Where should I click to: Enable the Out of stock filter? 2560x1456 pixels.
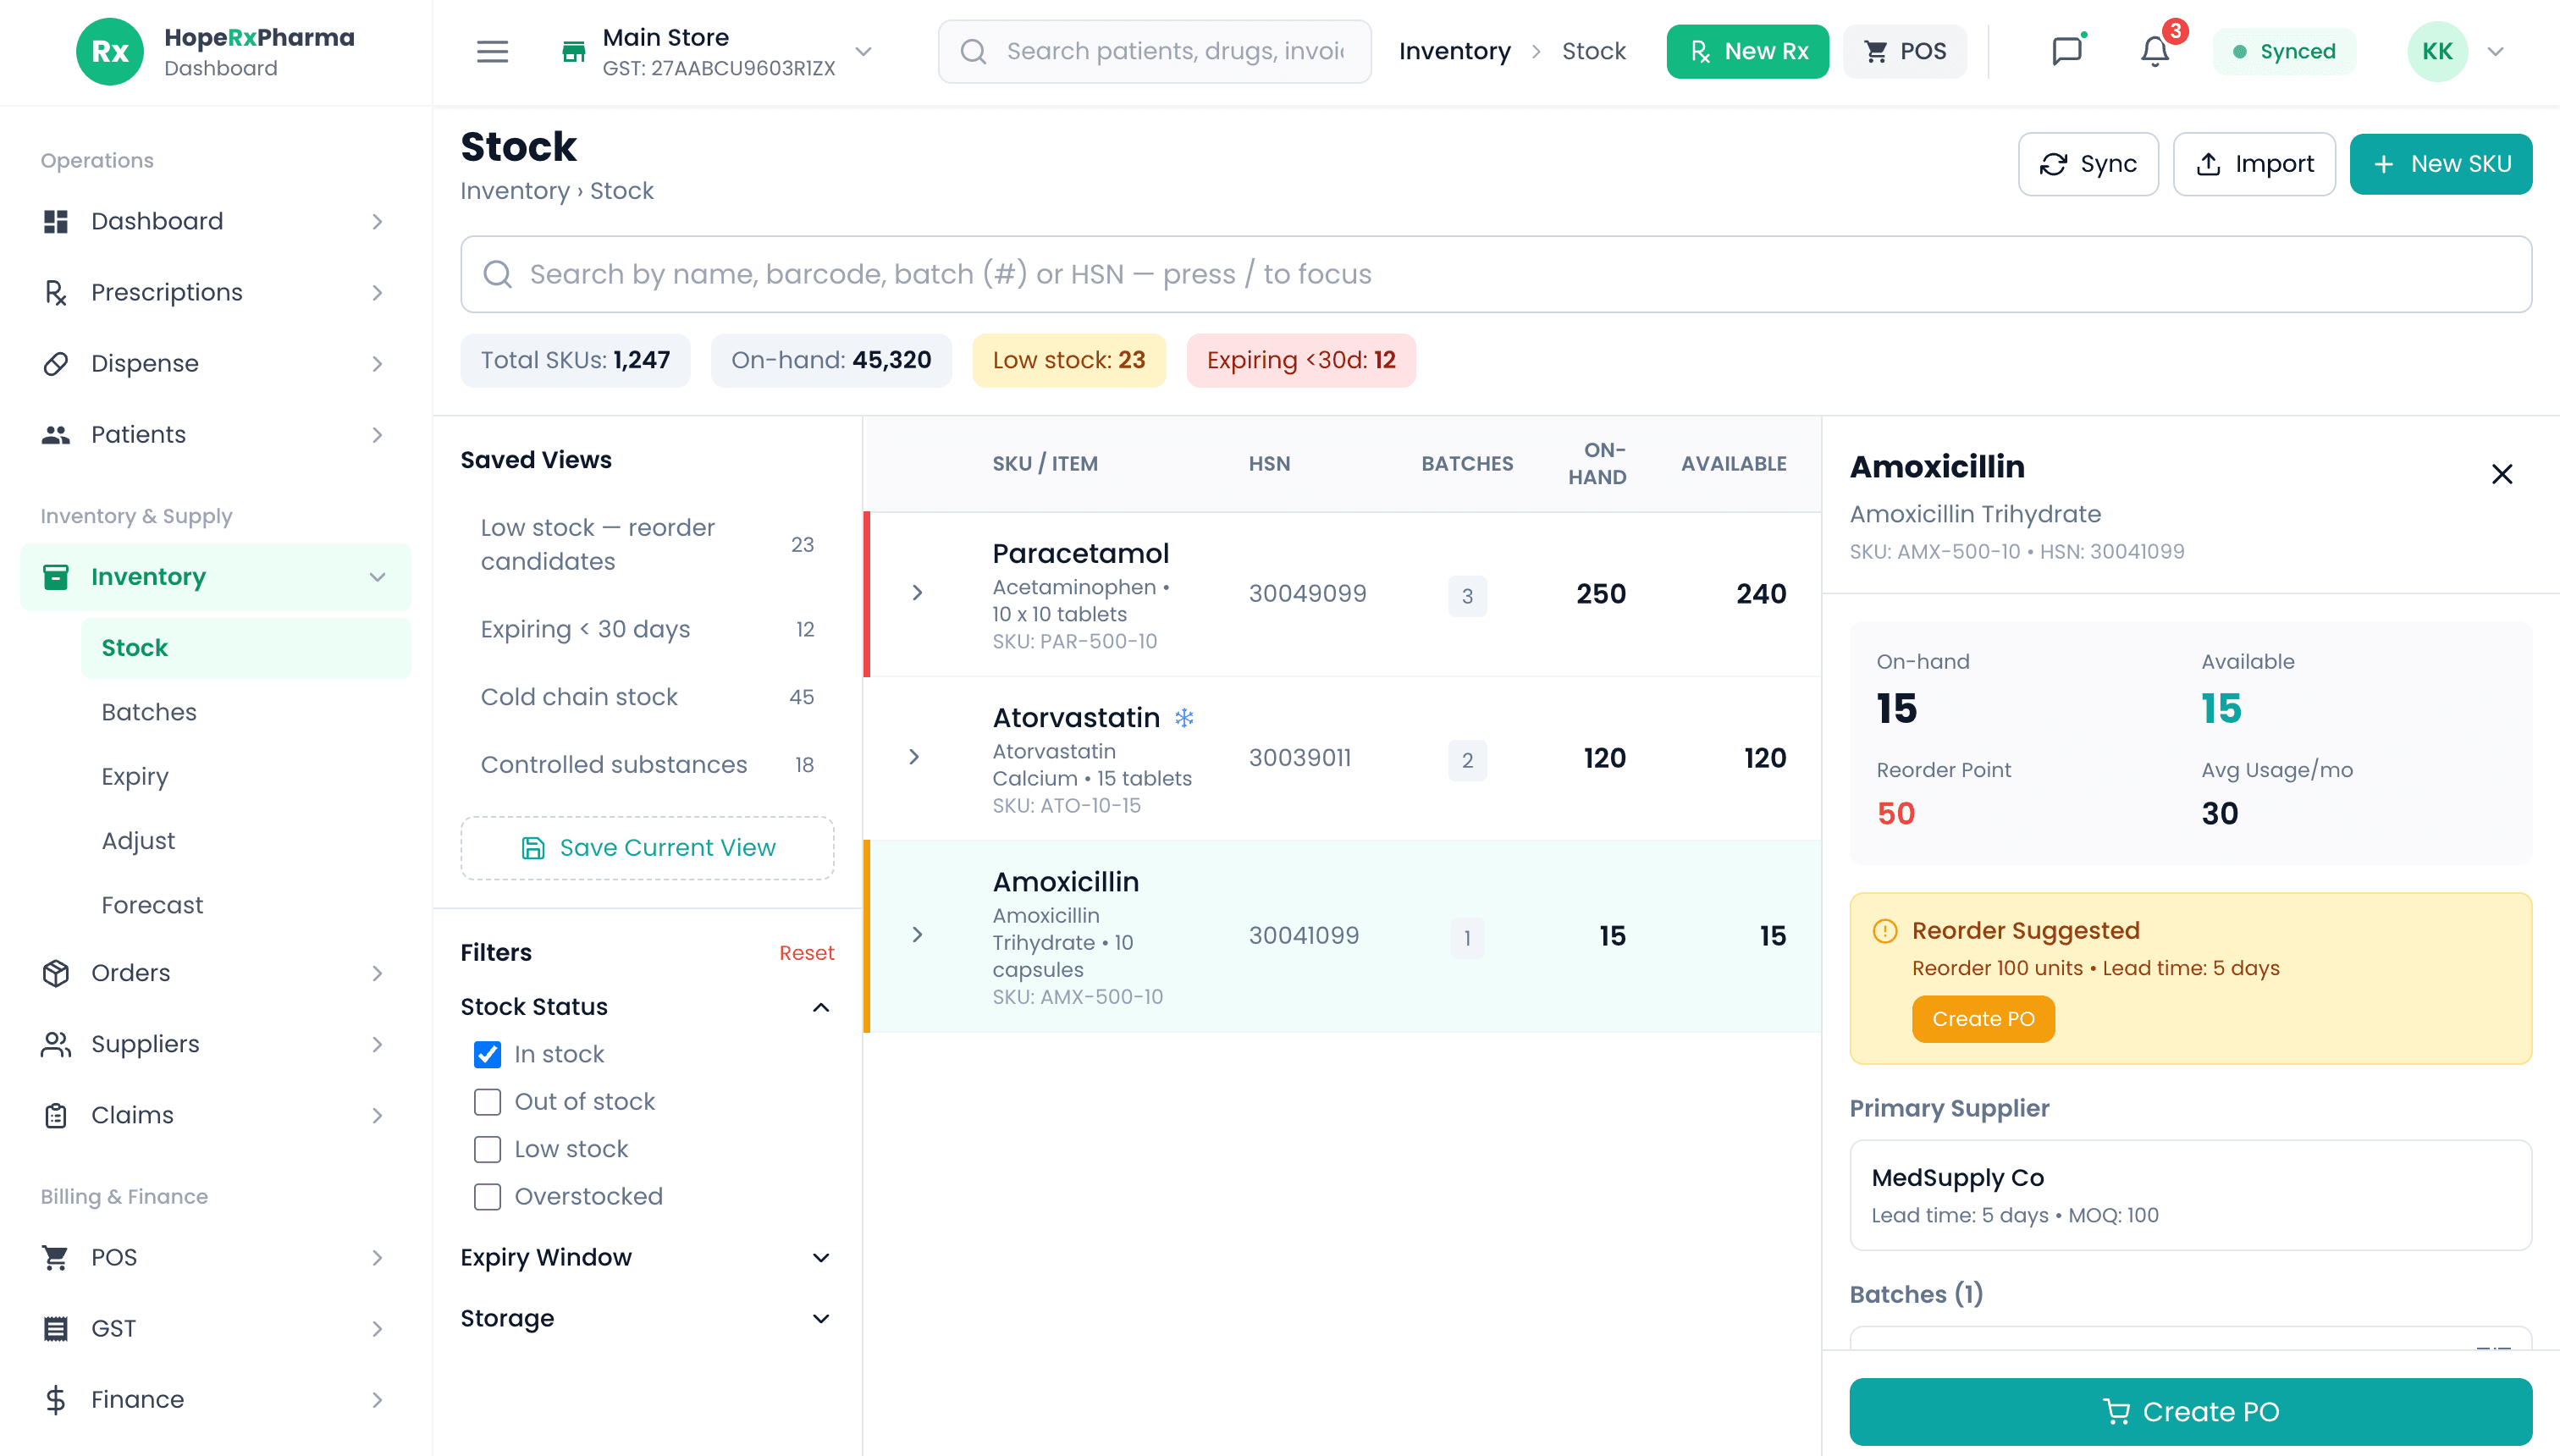(x=487, y=1102)
